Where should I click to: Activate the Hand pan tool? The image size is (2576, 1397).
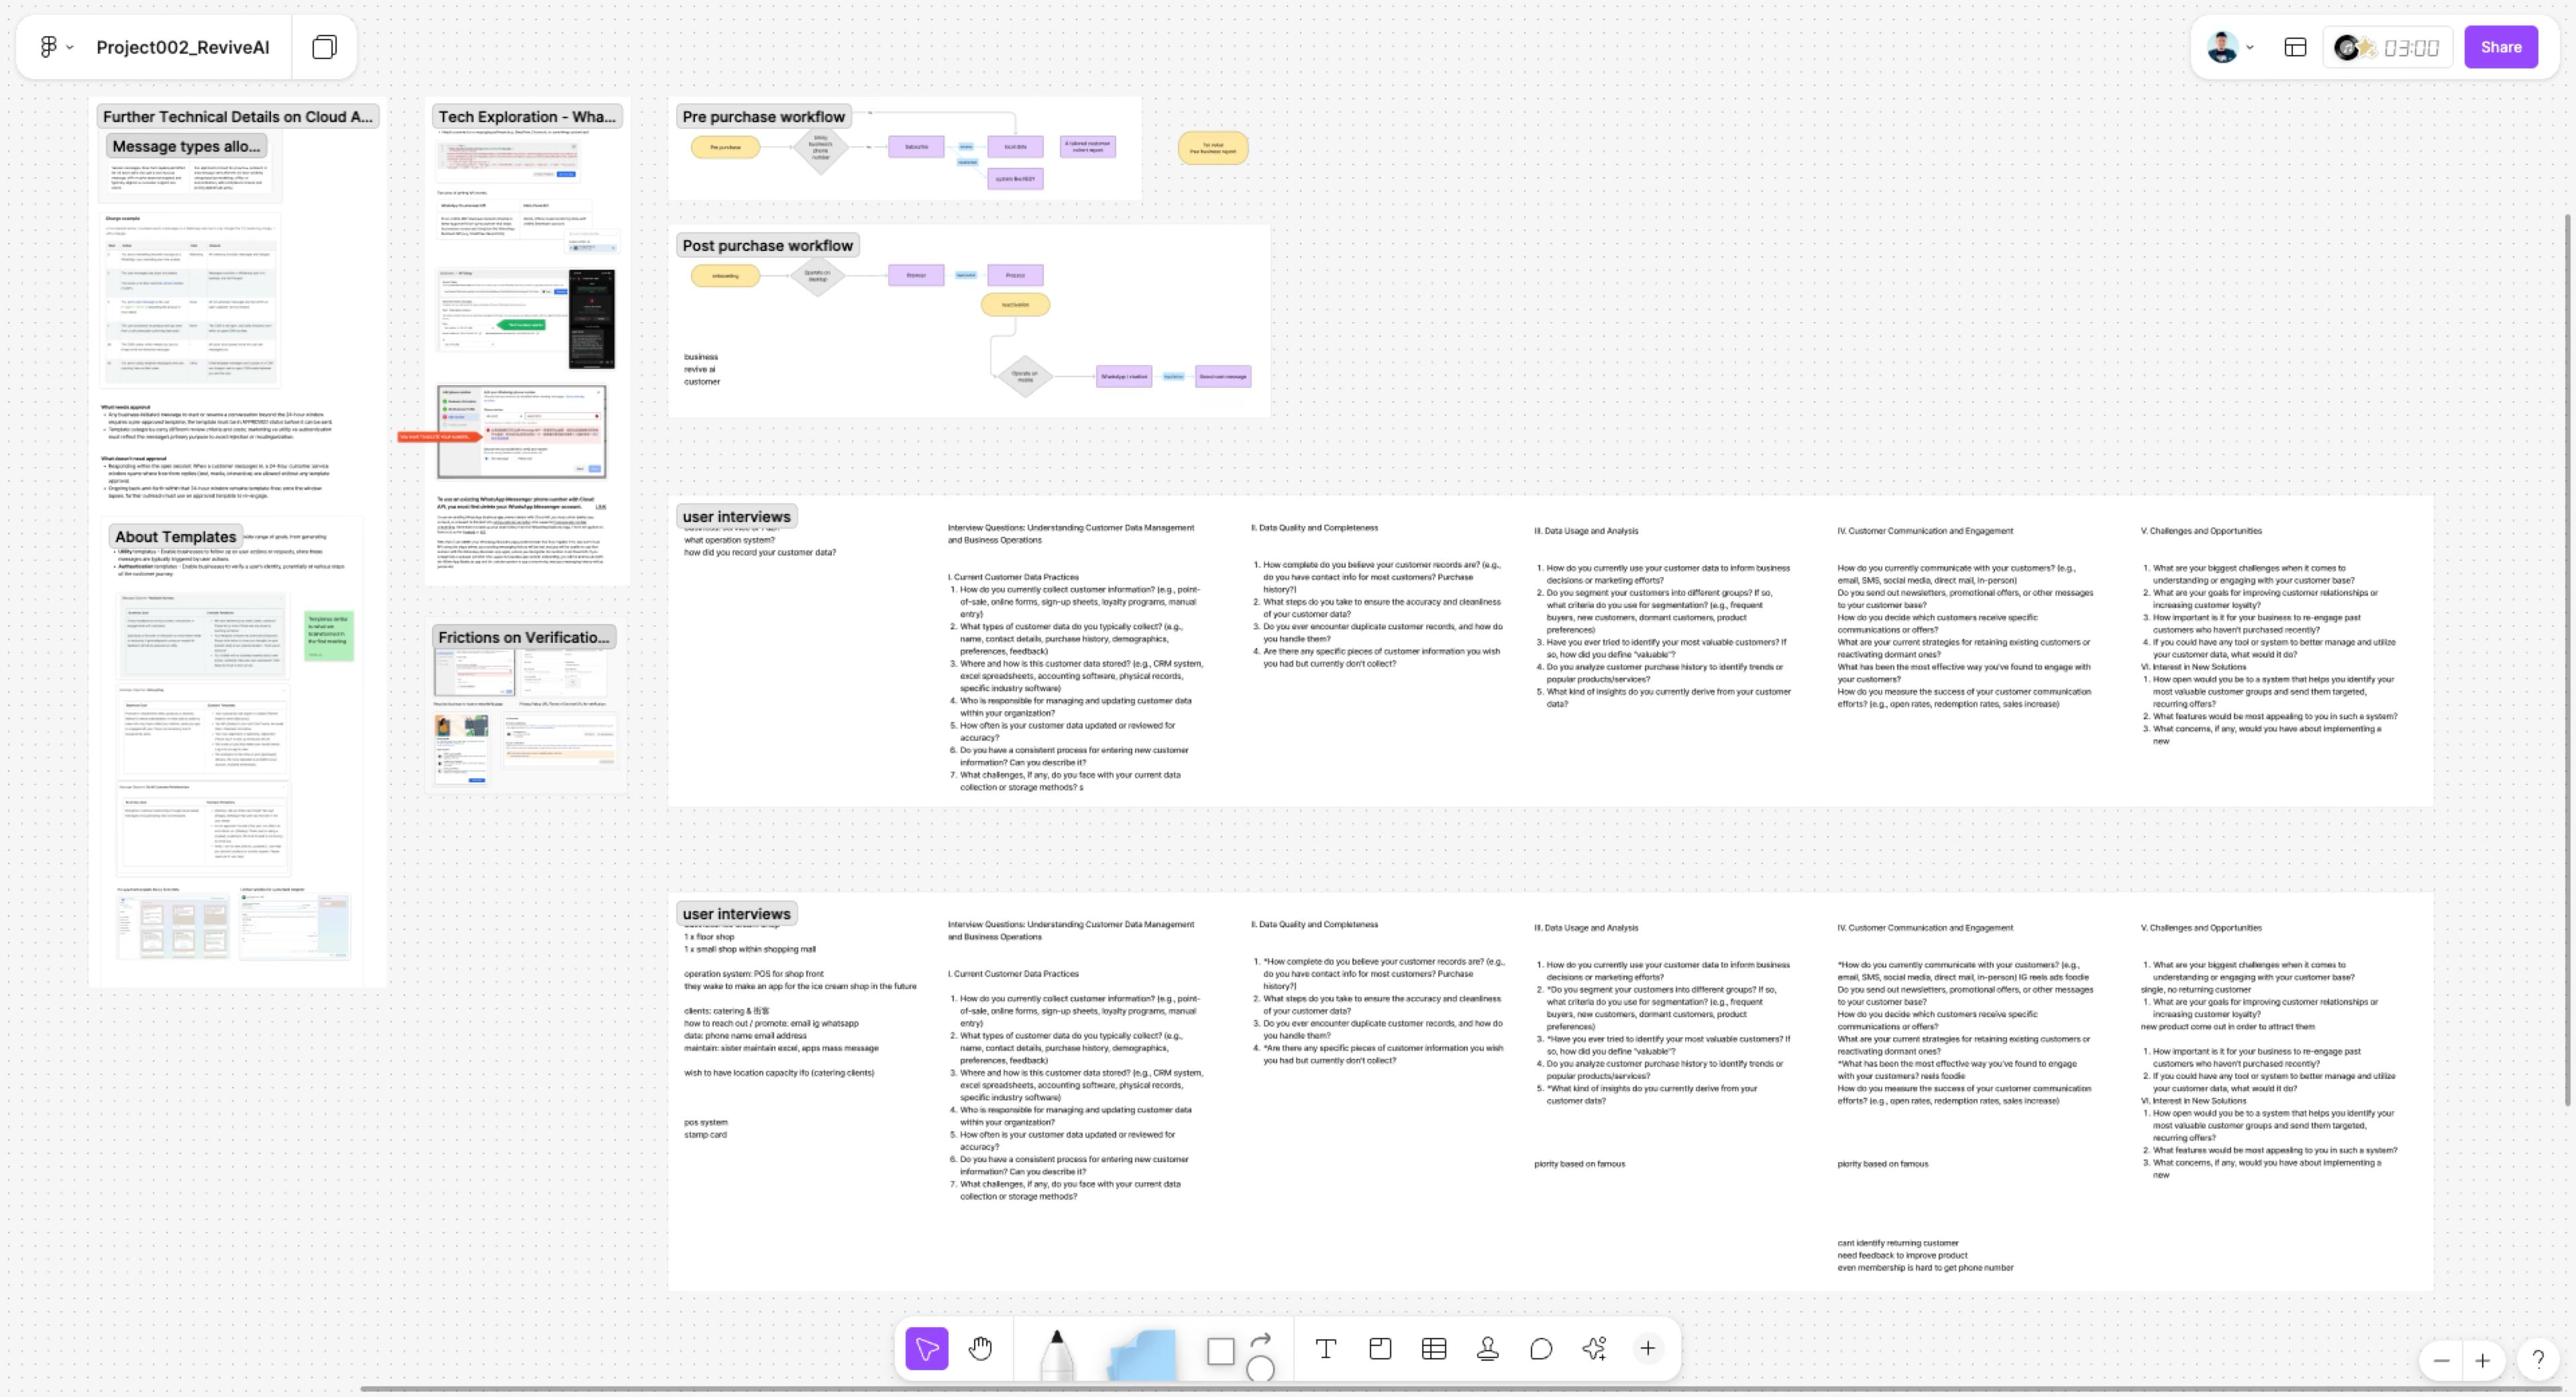click(980, 1349)
